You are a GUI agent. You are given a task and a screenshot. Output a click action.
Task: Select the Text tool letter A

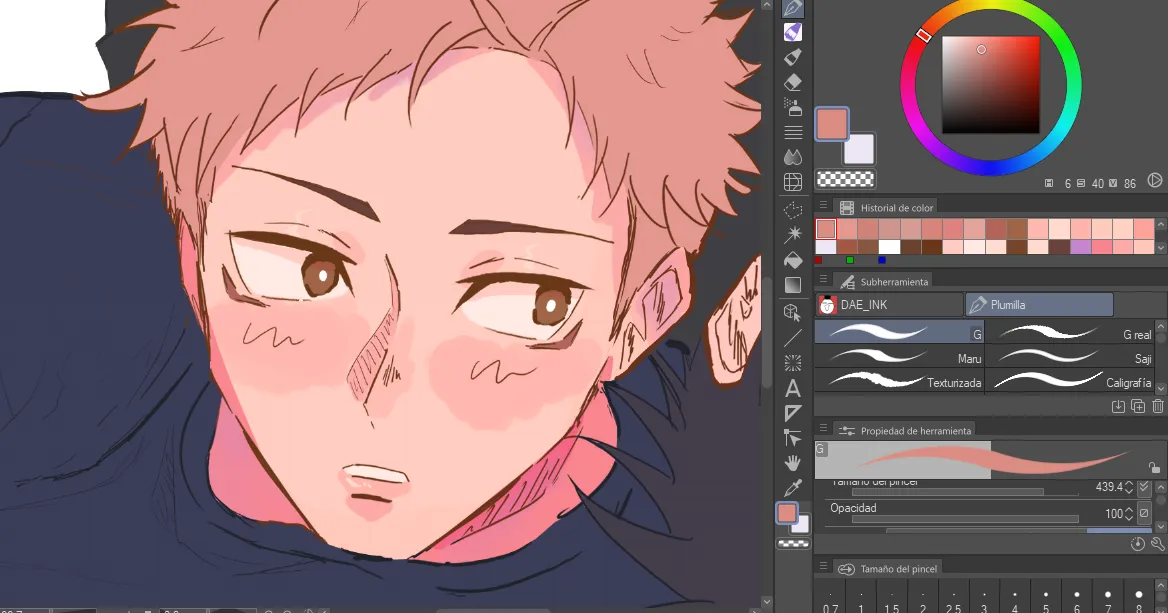[x=793, y=388]
